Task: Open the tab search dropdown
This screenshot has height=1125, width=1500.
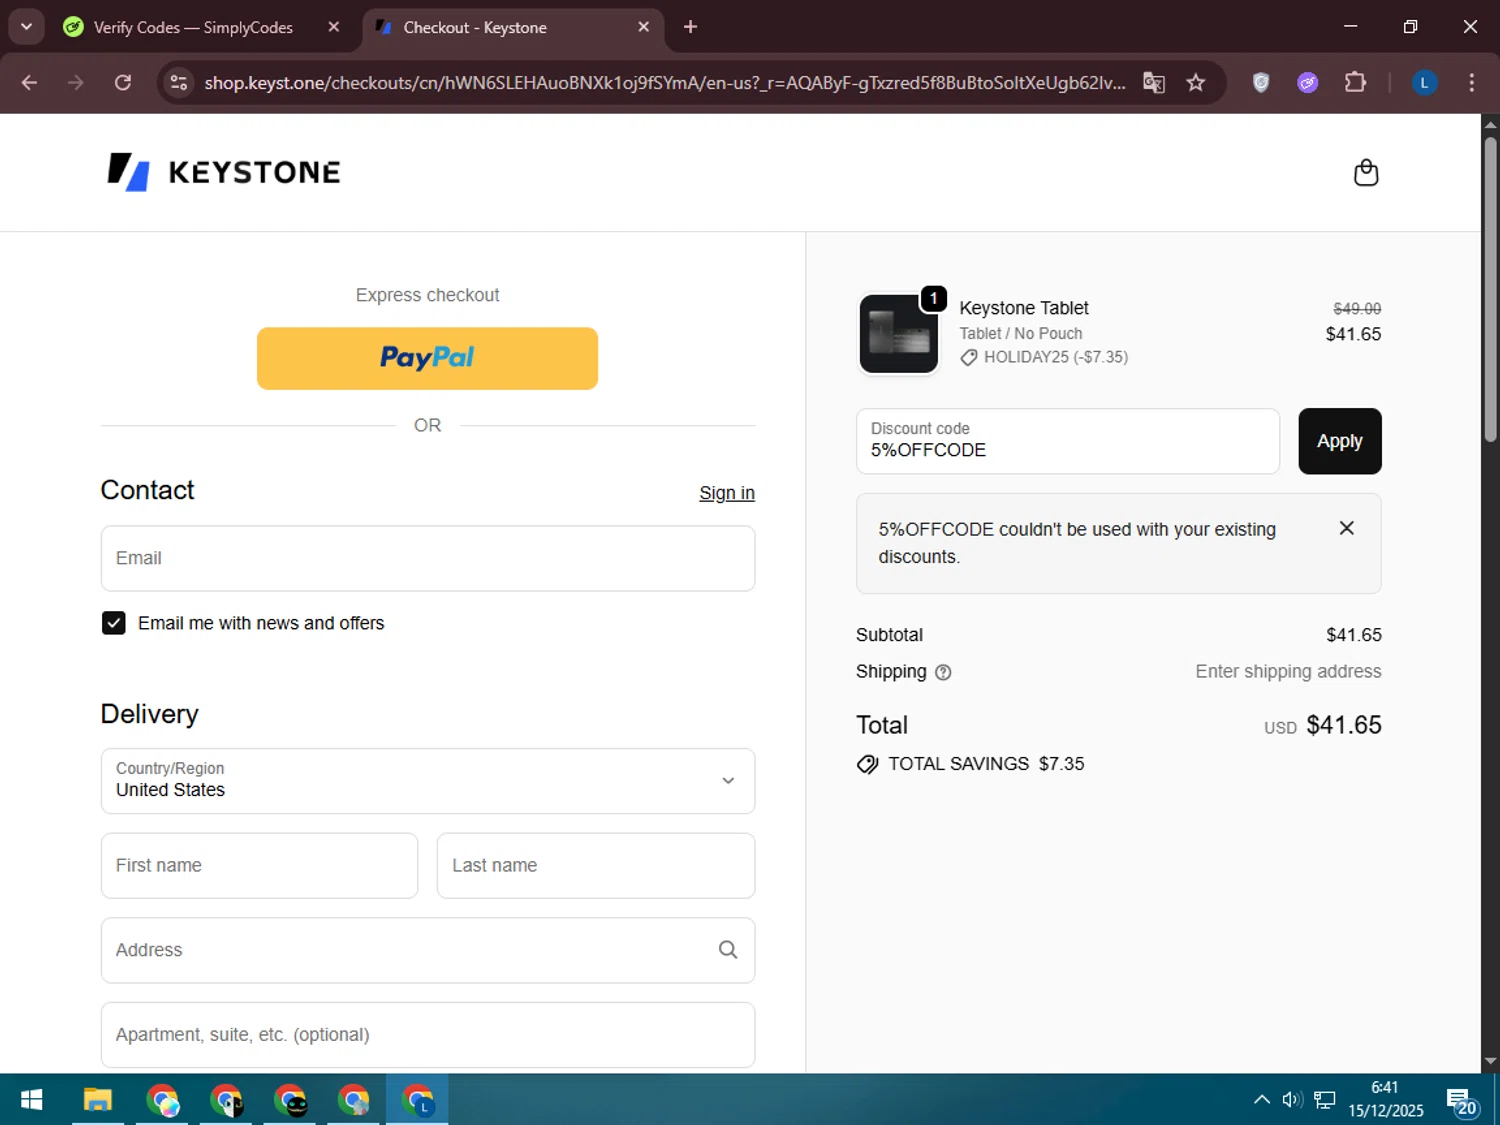Action: [x=26, y=27]
